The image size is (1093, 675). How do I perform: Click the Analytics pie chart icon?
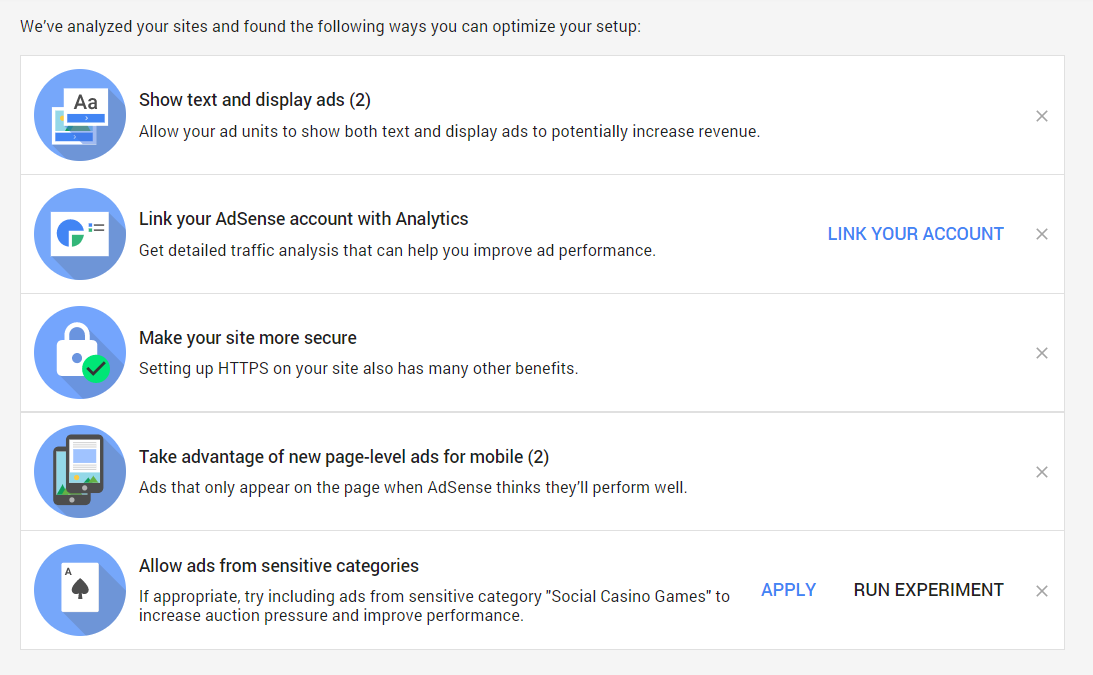point(80,234)
